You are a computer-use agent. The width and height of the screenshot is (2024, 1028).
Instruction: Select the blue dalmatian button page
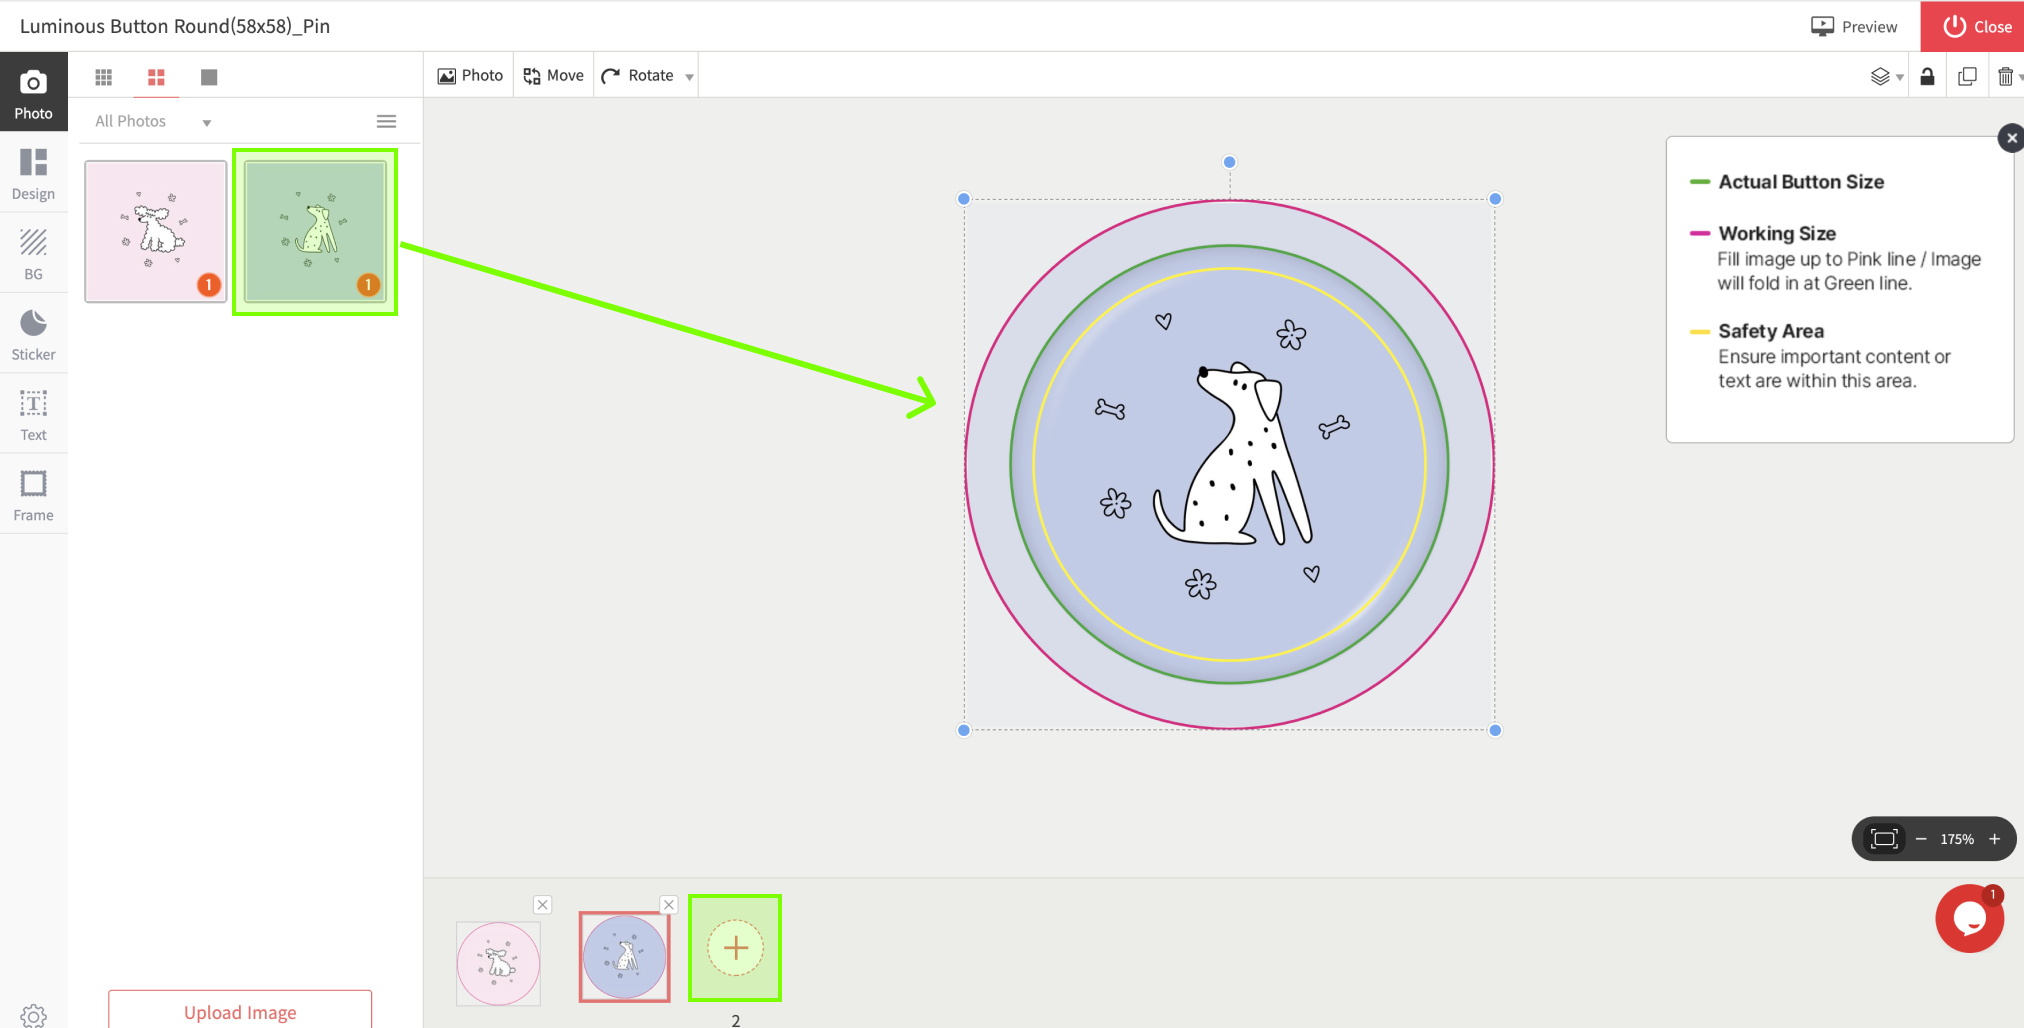coord(624,957)
